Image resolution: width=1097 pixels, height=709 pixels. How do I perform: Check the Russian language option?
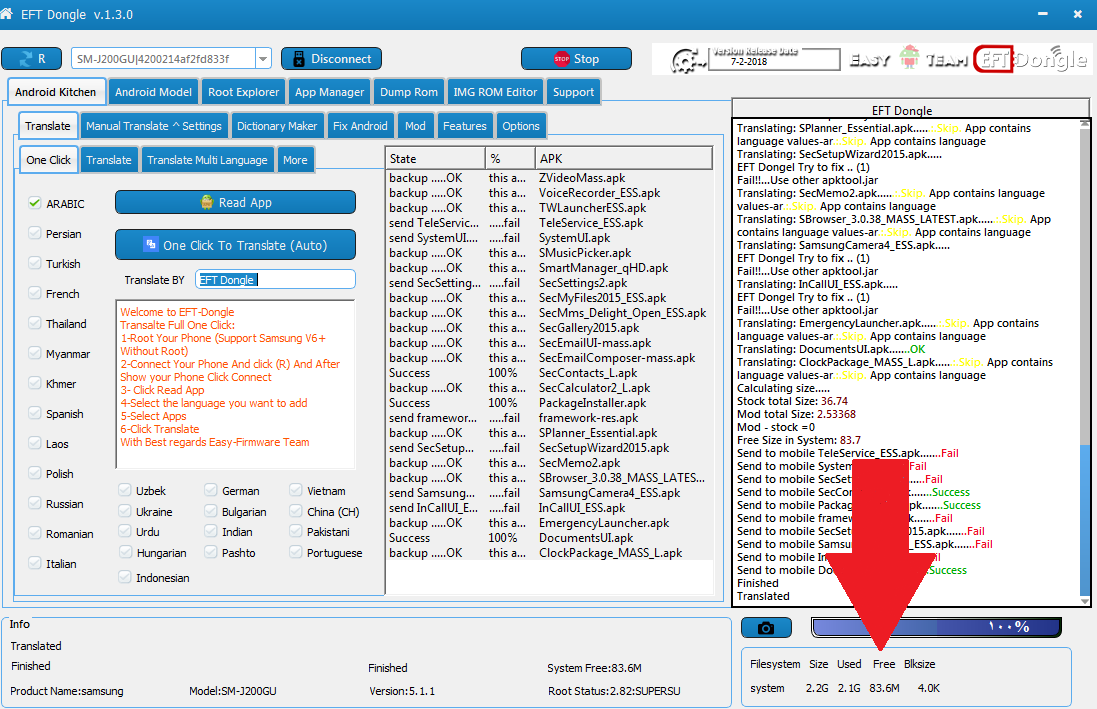click(x=34, y=503)
